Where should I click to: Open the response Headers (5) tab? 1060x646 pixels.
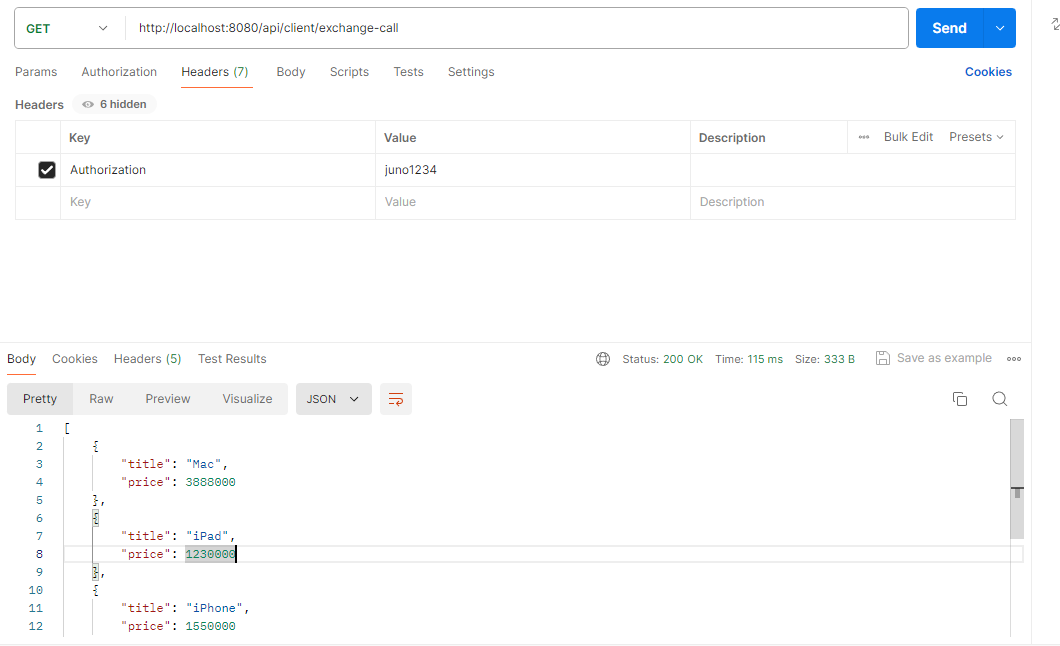click(147, 359)
